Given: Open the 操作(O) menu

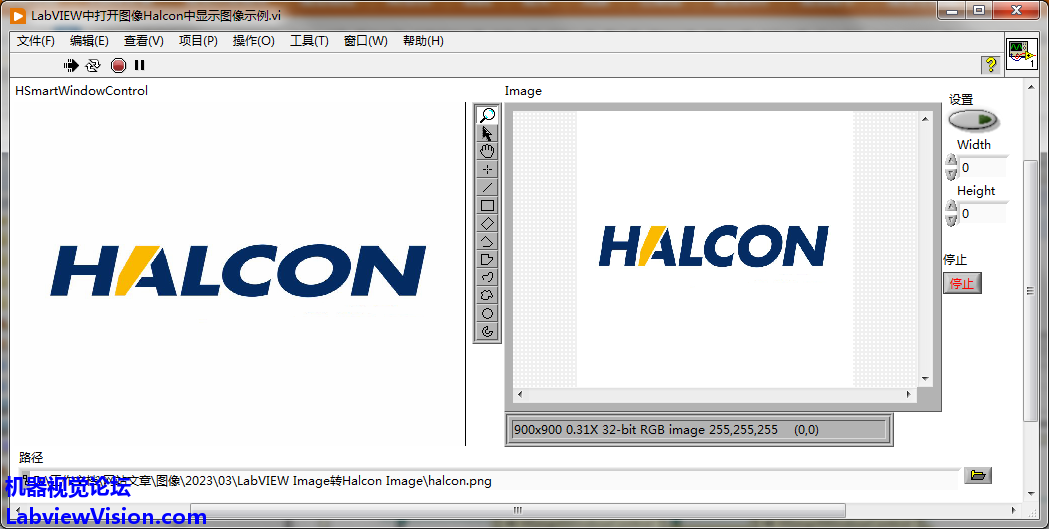Looking at the screenshot, I should (x=254, y=41).
